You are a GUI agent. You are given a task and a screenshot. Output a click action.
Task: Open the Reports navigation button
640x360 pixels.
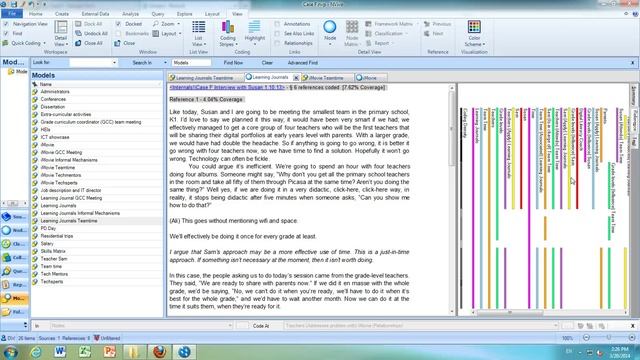[x=14, y=284]
